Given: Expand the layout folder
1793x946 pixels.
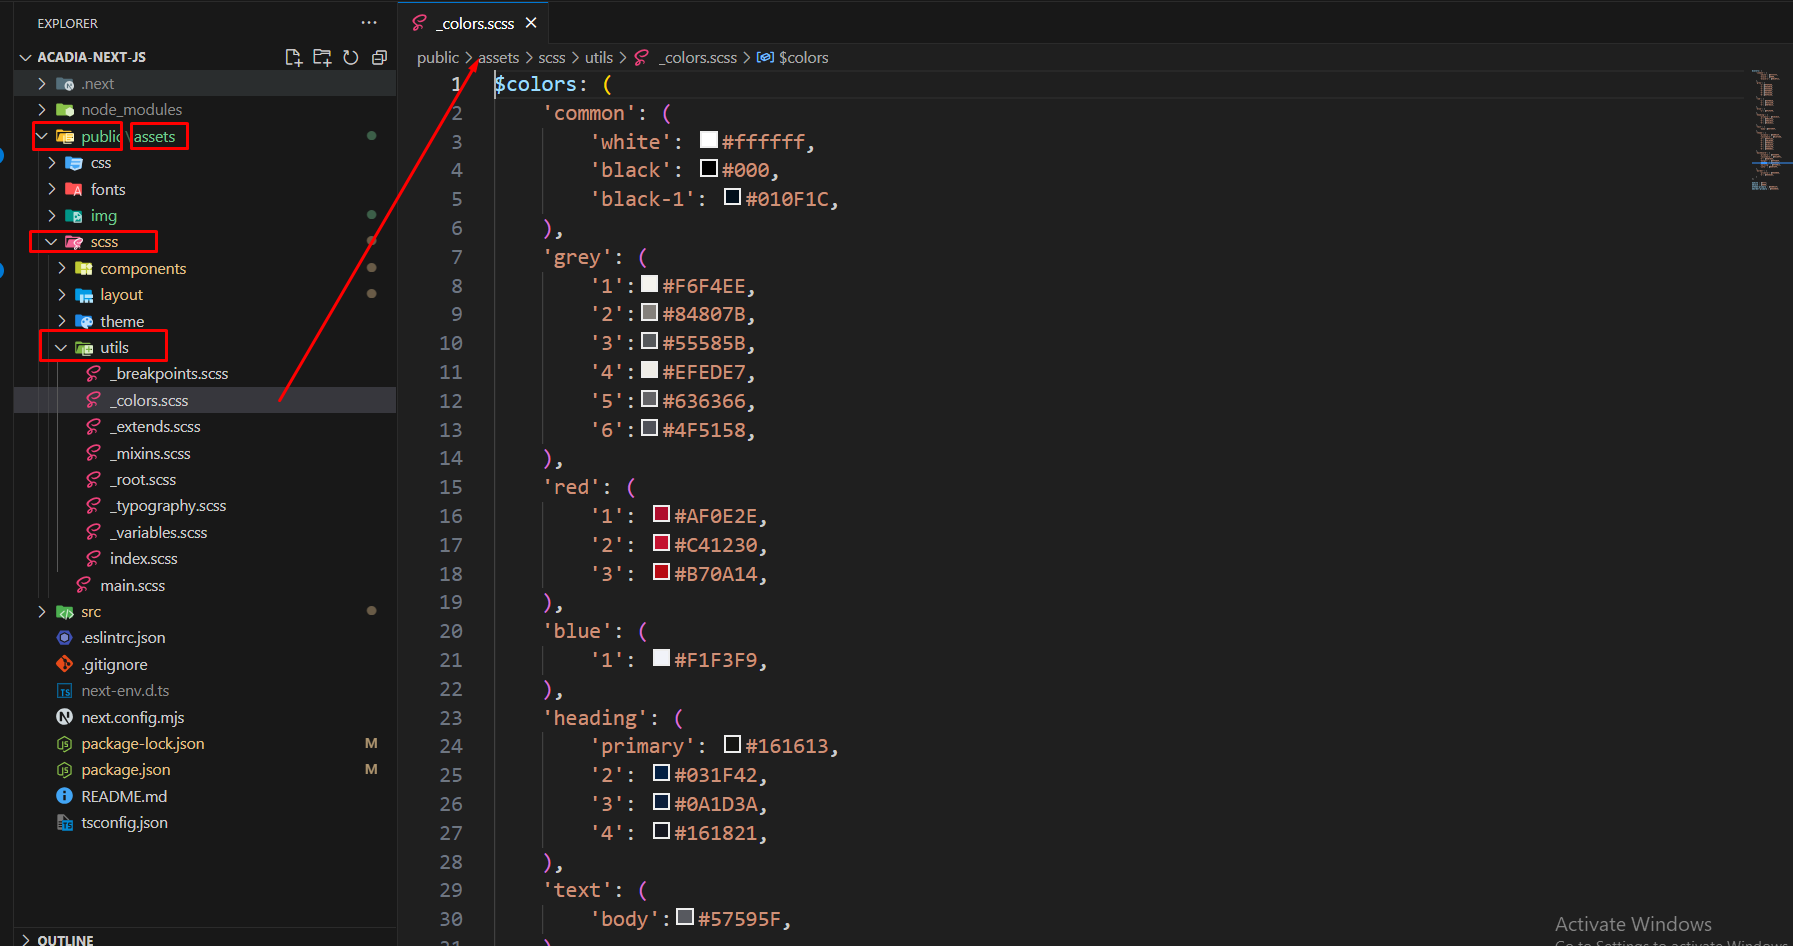Looking at the screenshot, I should (61, 294).
